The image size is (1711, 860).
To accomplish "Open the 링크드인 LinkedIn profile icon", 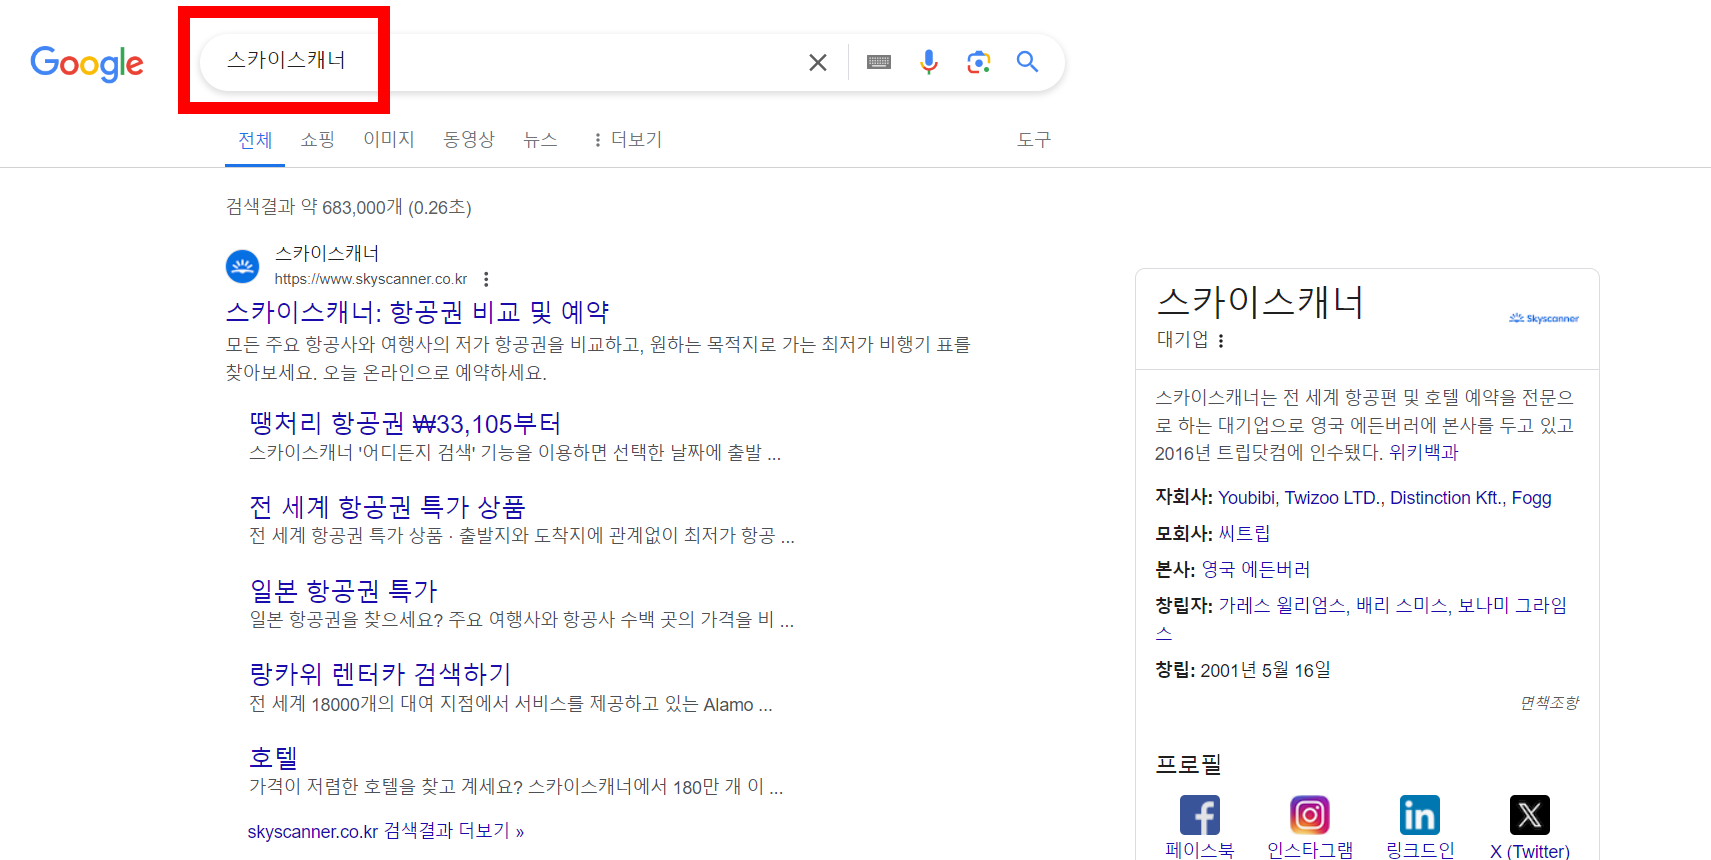I will point(1420,815).
